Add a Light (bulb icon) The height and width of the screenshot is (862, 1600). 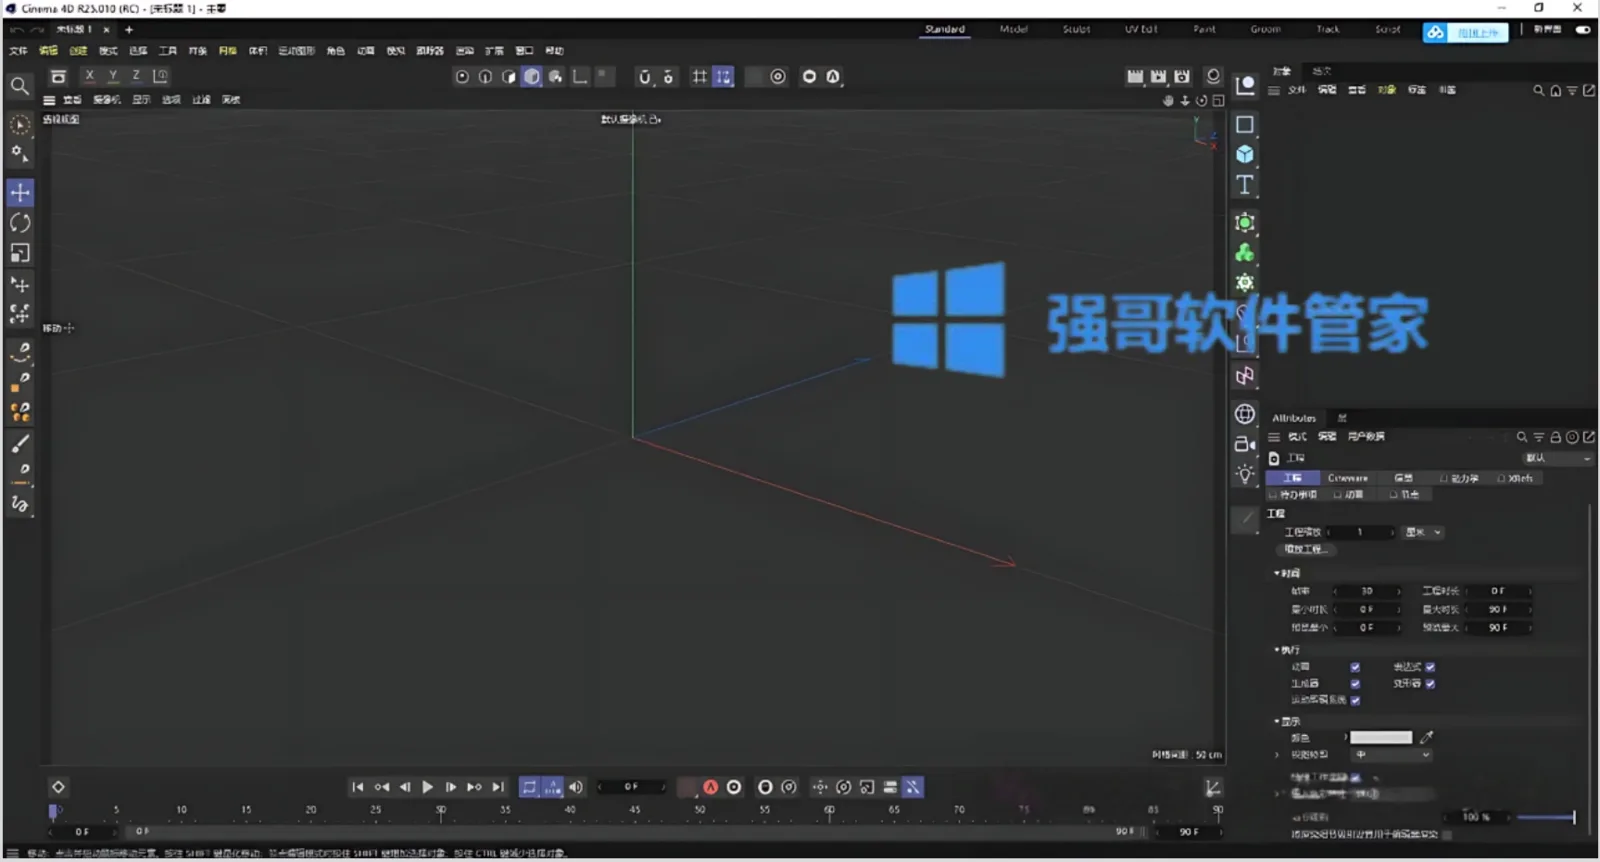[x=1245, y=474]
